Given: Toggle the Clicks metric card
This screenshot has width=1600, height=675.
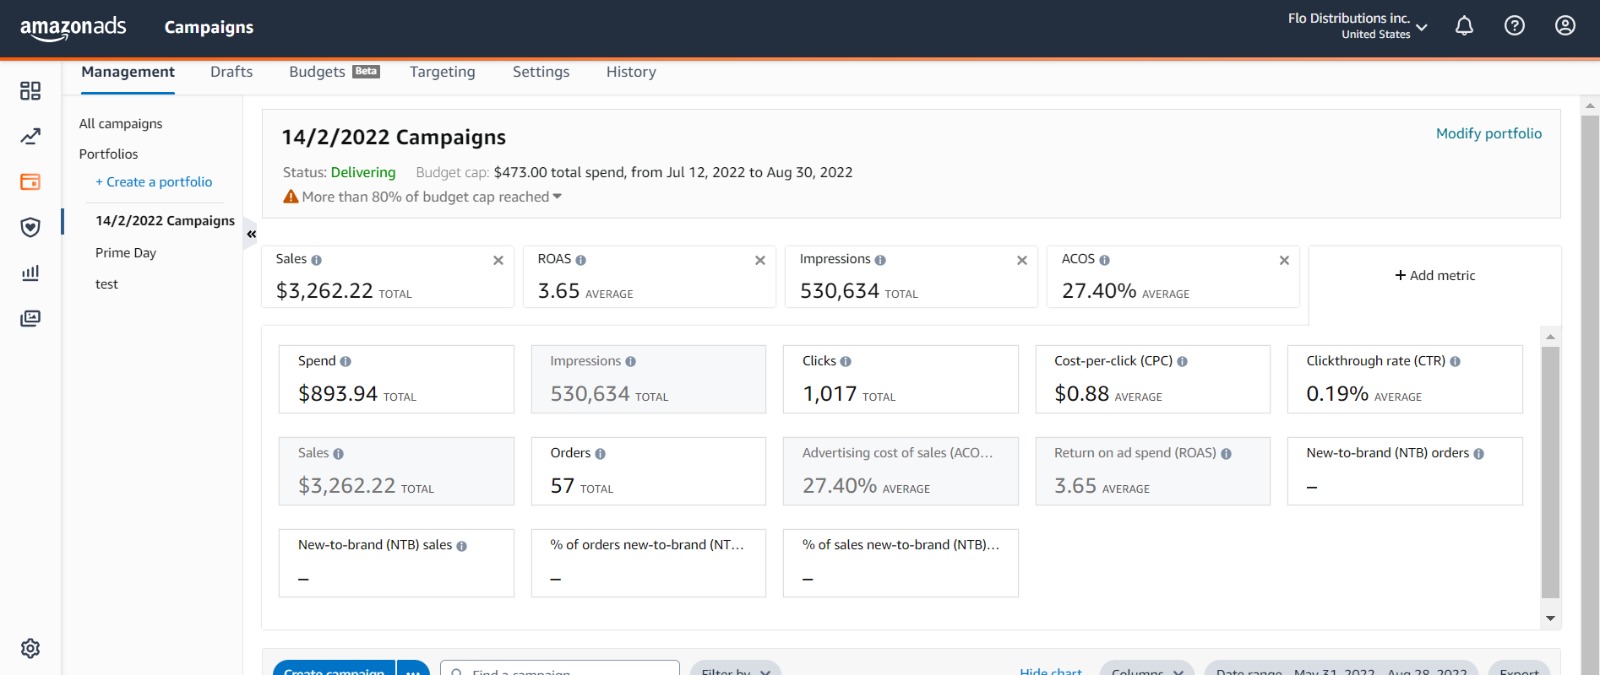Looking at the screenshot, I should [900, 379].
